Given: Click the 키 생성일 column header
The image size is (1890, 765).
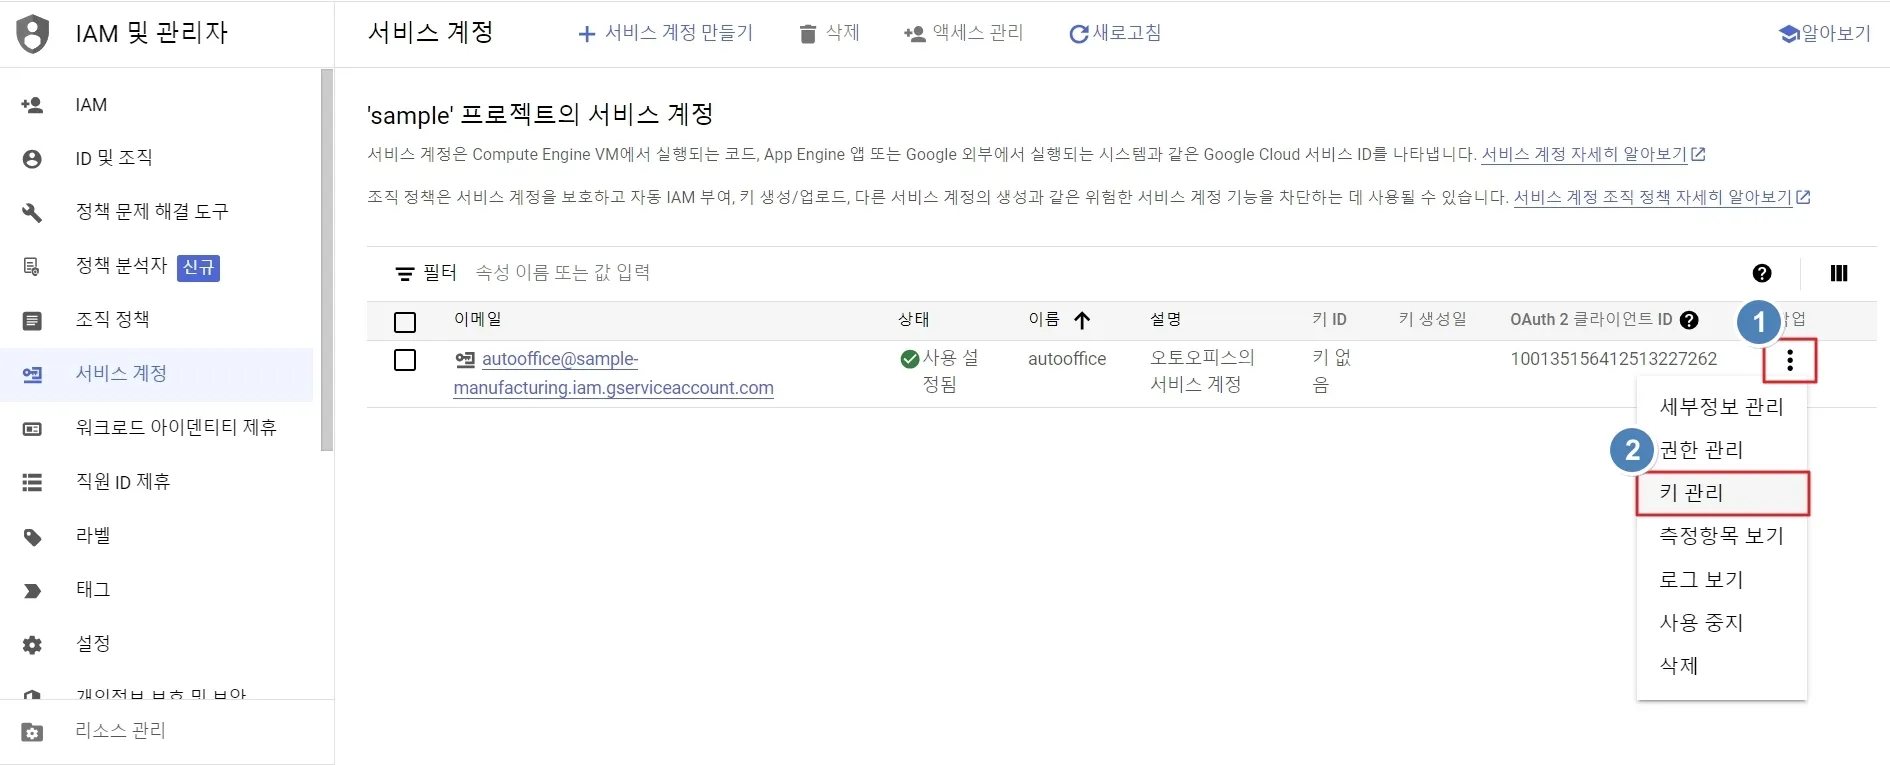Looking at the screenshot, I should (x=1432, y=319).
